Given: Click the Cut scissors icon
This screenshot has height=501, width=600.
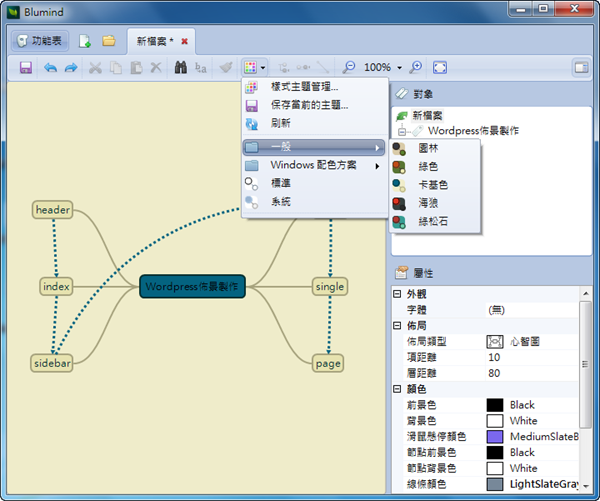Looking at the screenshot, I should [x=95, y=68].
